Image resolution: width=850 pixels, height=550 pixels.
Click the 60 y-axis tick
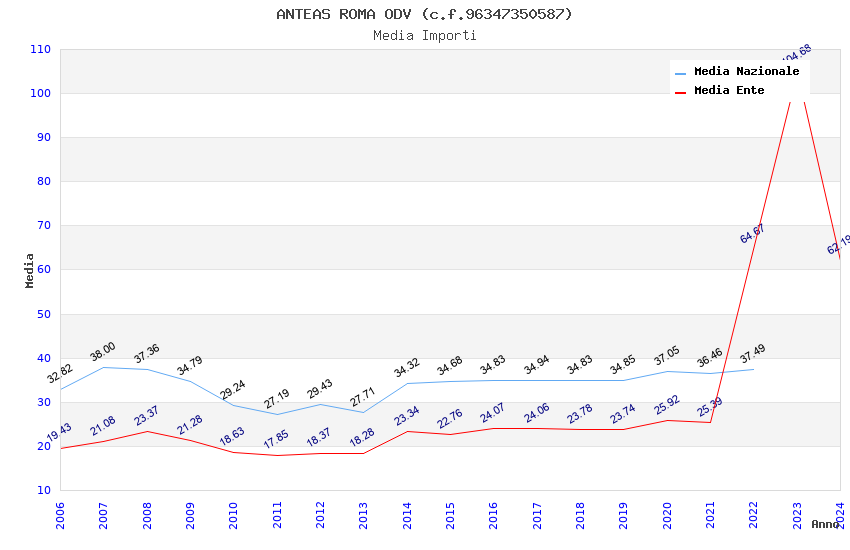(x=44, y=269)
